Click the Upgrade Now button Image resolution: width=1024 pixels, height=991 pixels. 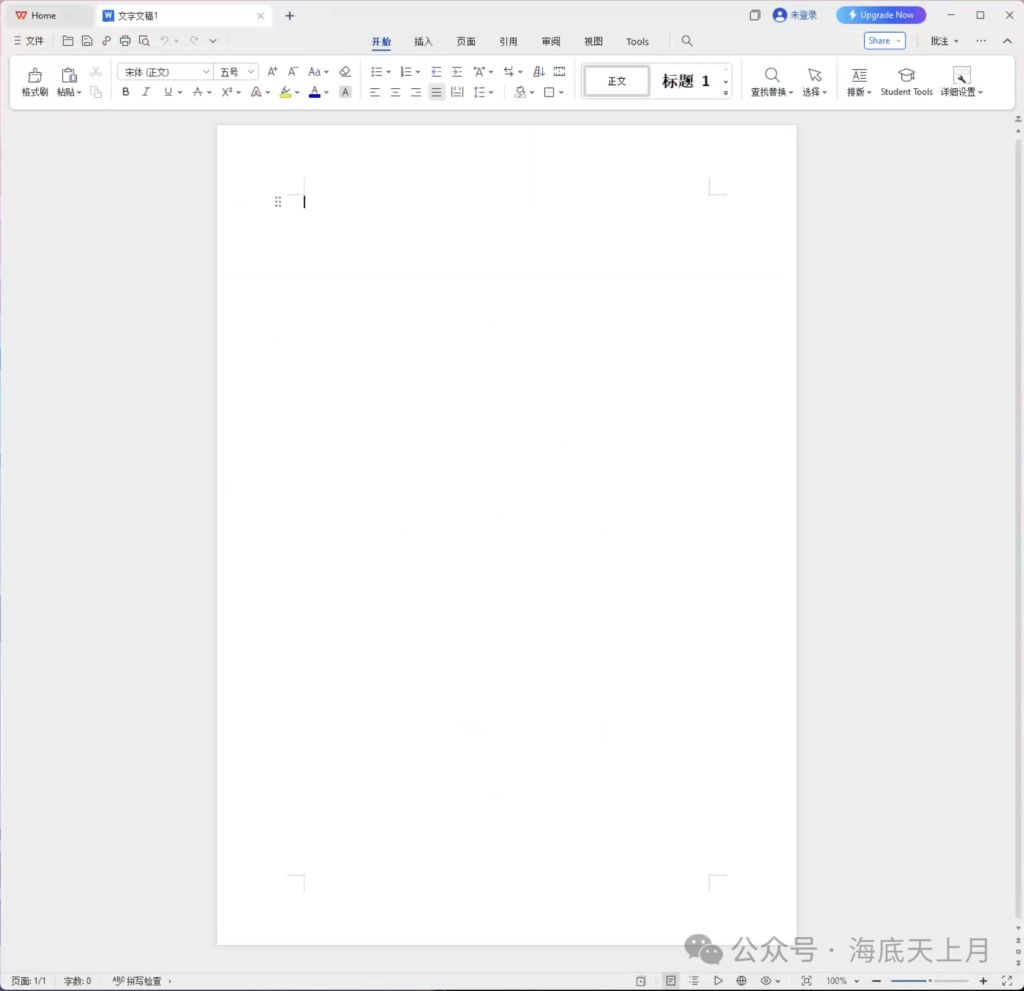(881, 15)
